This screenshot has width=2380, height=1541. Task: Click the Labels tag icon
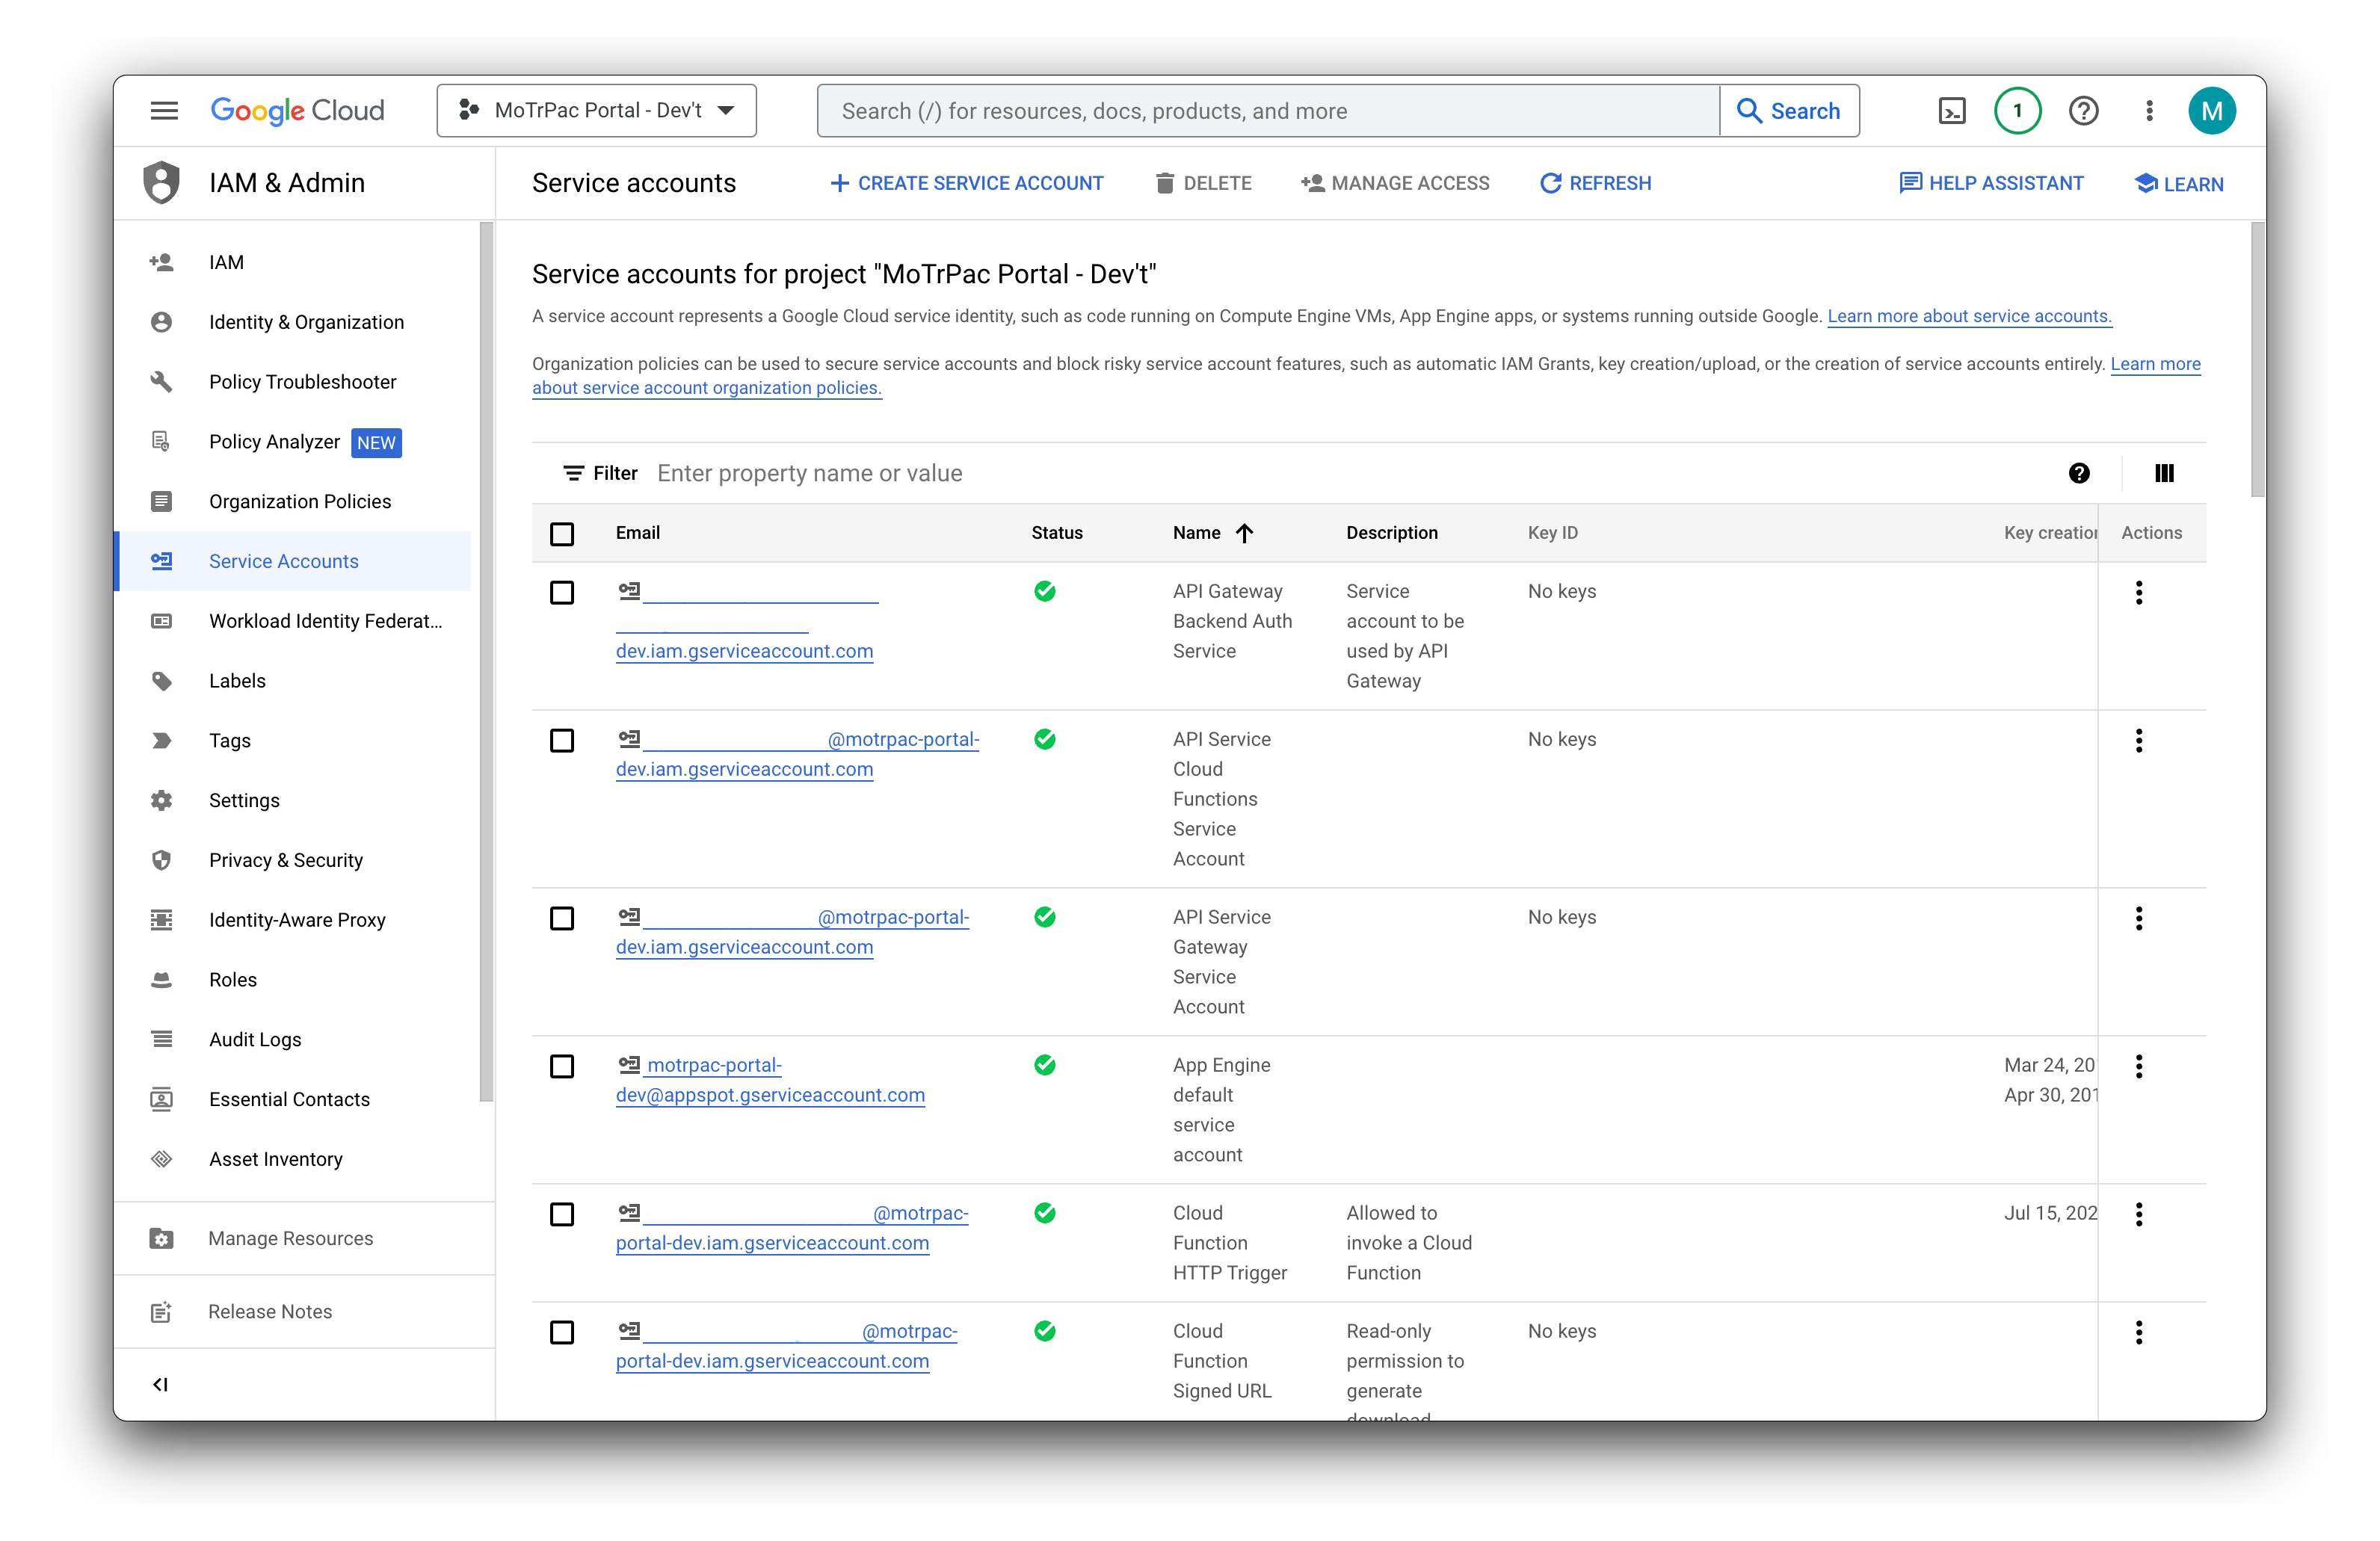[161, 680]
